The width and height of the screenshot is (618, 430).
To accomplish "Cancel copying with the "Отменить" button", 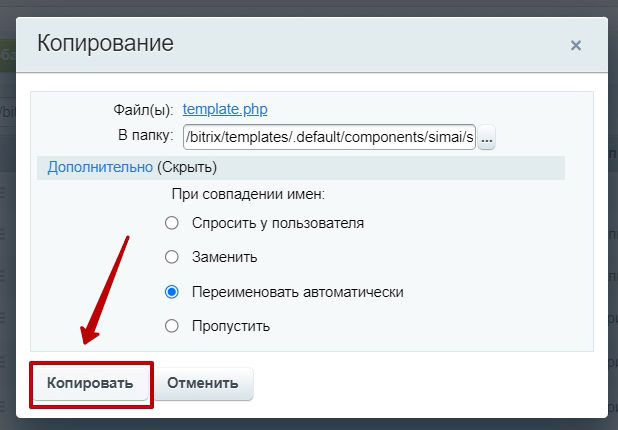I will click(x=203, y=383).
